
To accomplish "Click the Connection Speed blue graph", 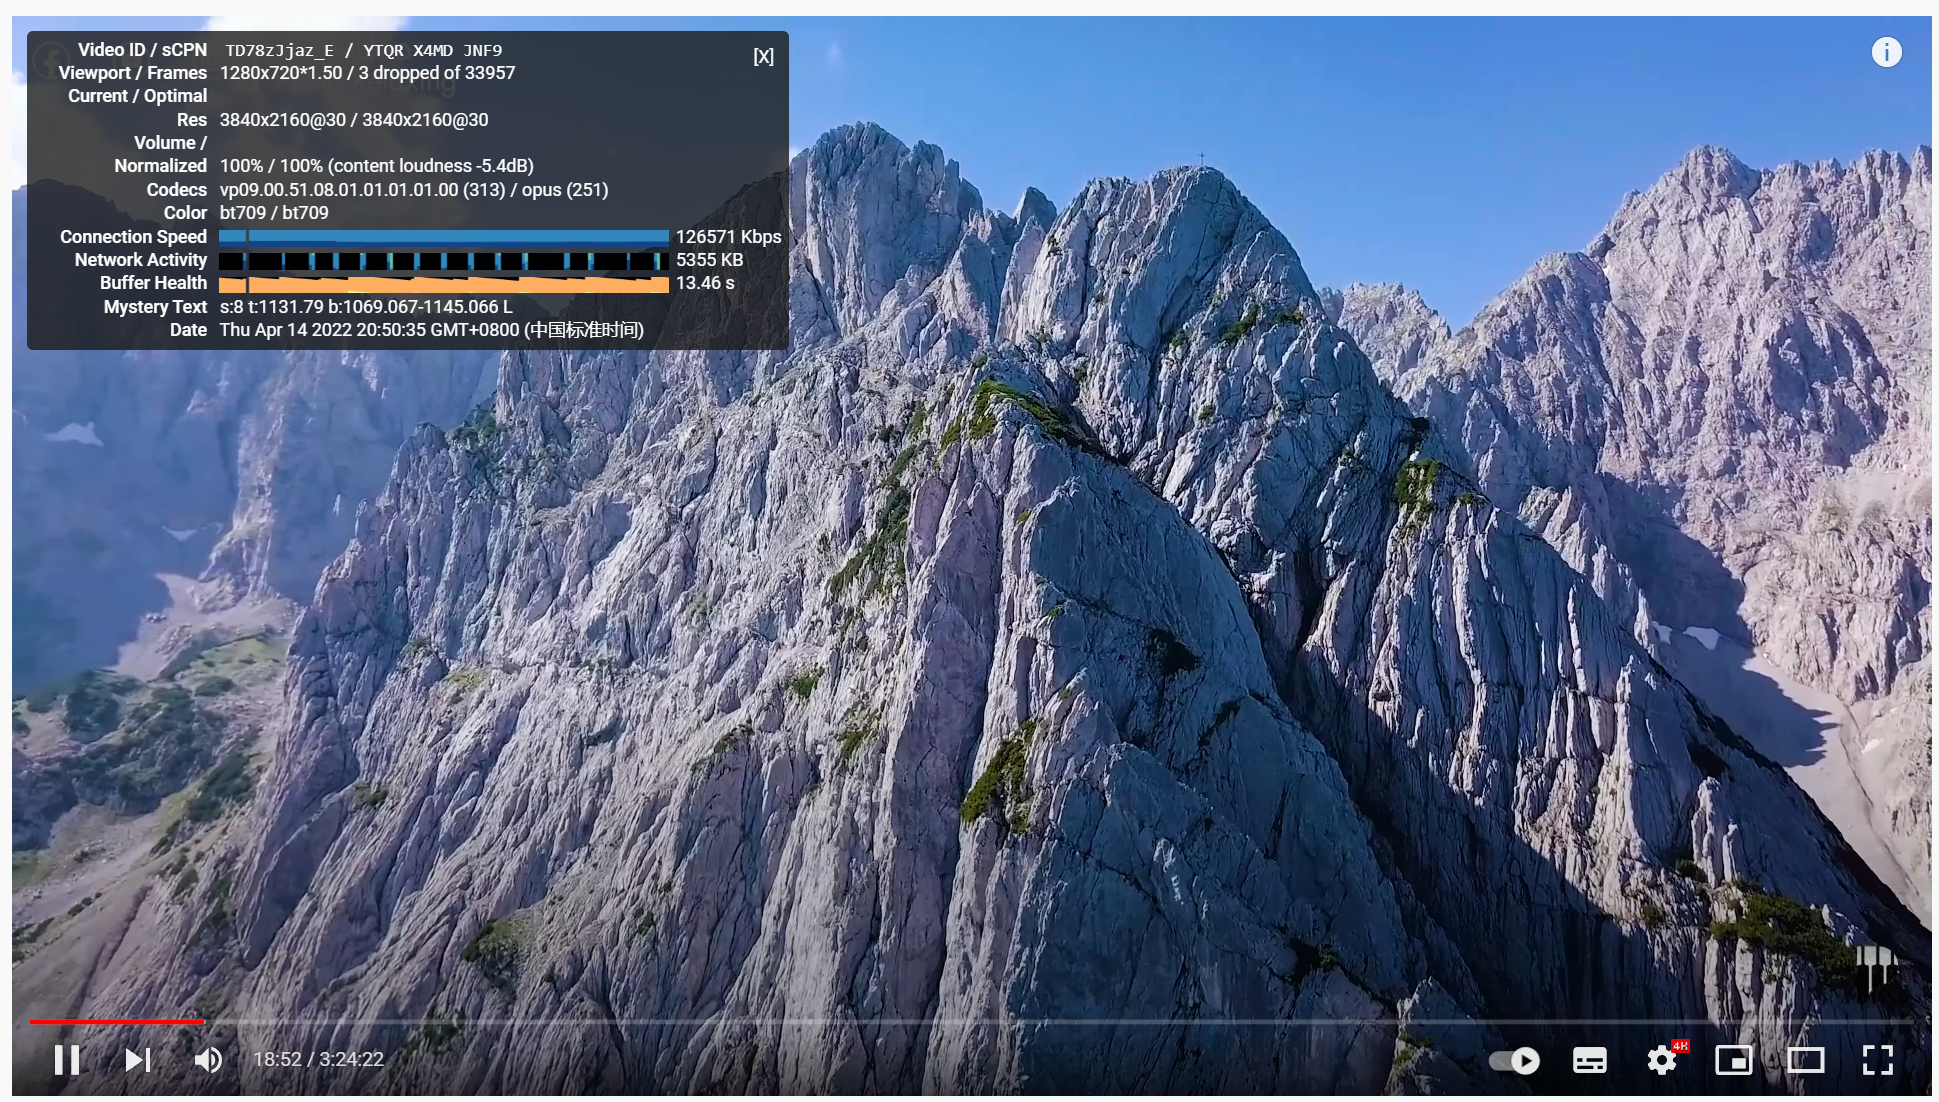I will coord(443,237).
